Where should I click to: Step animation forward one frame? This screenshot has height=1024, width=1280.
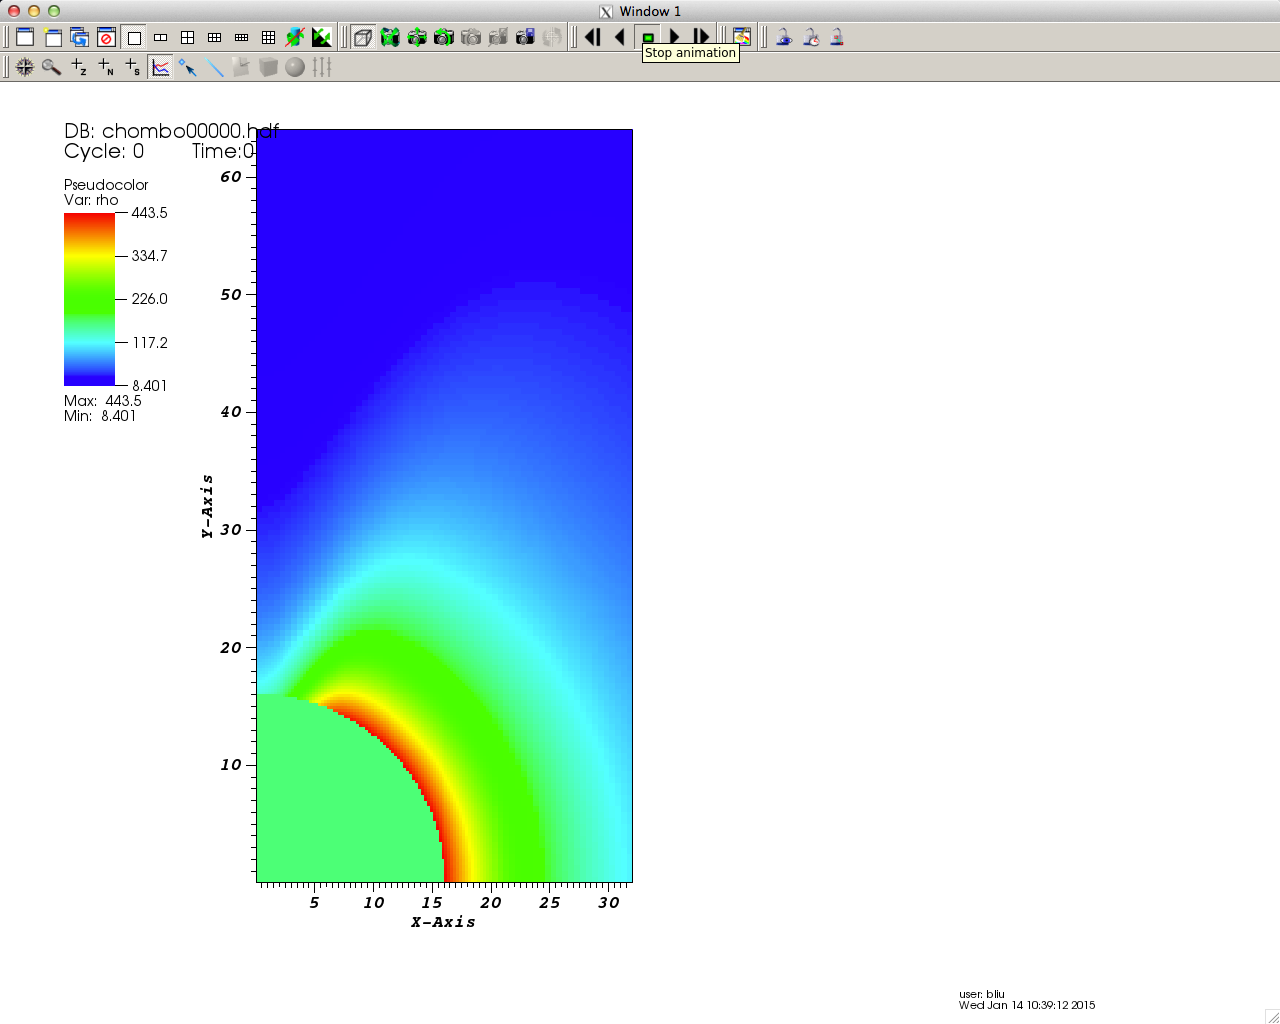coord(701,37)
